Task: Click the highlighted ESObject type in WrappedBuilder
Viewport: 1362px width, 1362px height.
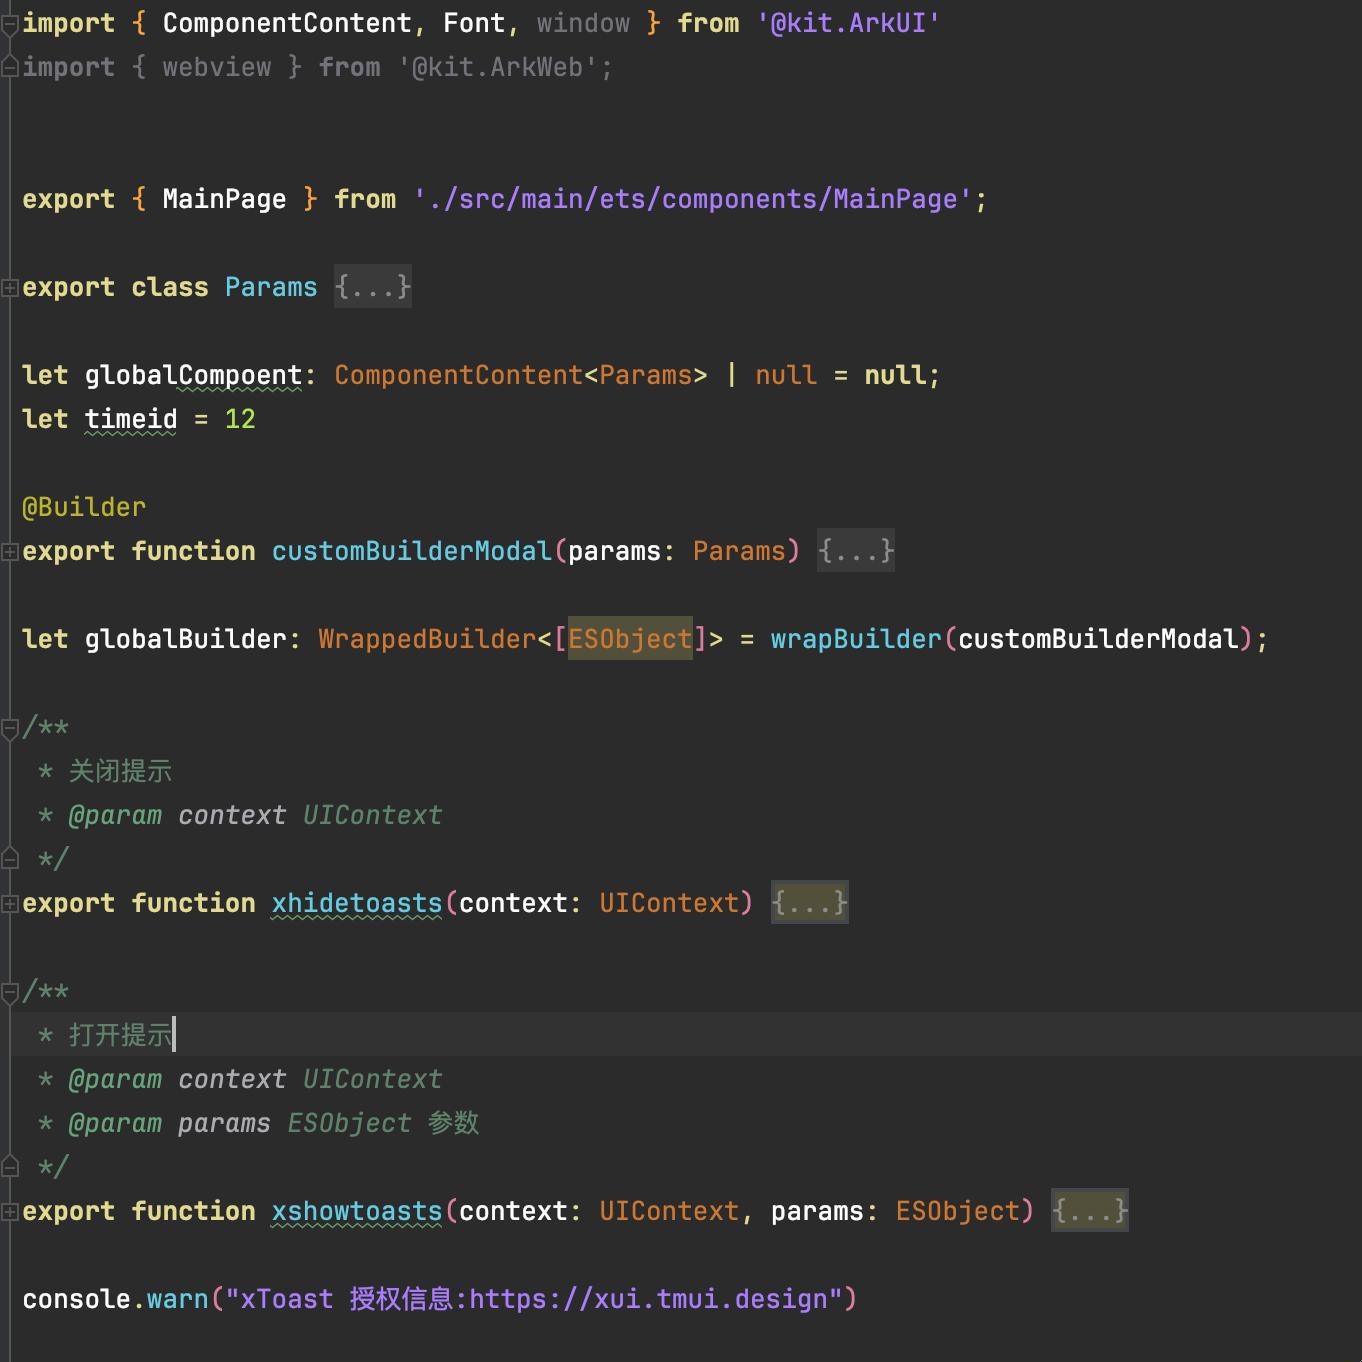Action: [630, 639]
